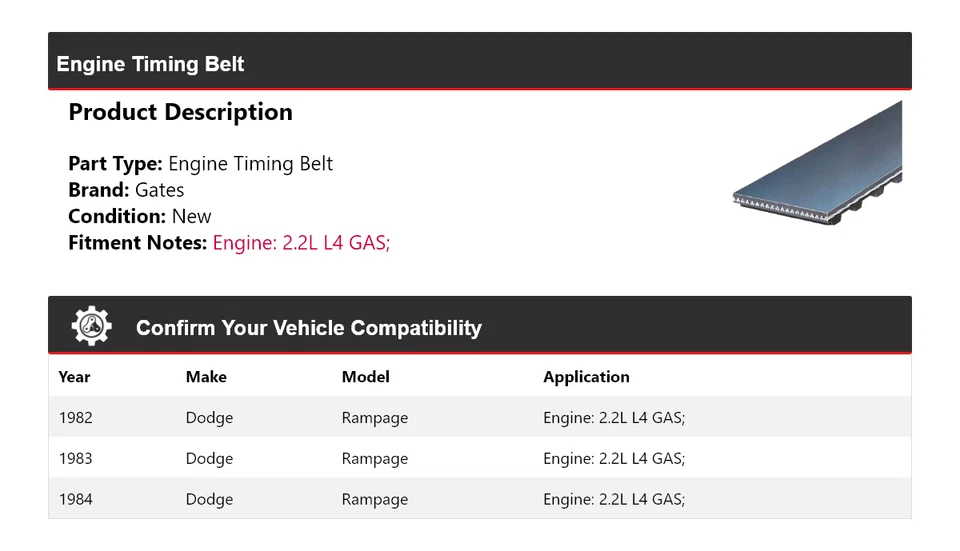Screen dimensions: 960x551
Task: Click the Brand: Gates line
Action: click(x=126, y=190)
